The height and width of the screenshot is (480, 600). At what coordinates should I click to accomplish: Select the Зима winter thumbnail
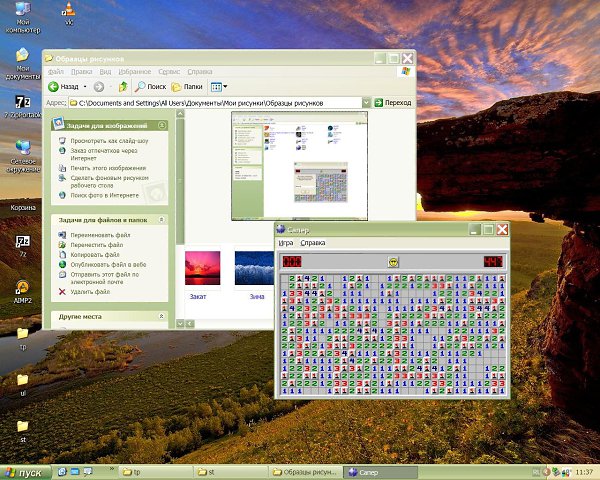tap(255, 268)
